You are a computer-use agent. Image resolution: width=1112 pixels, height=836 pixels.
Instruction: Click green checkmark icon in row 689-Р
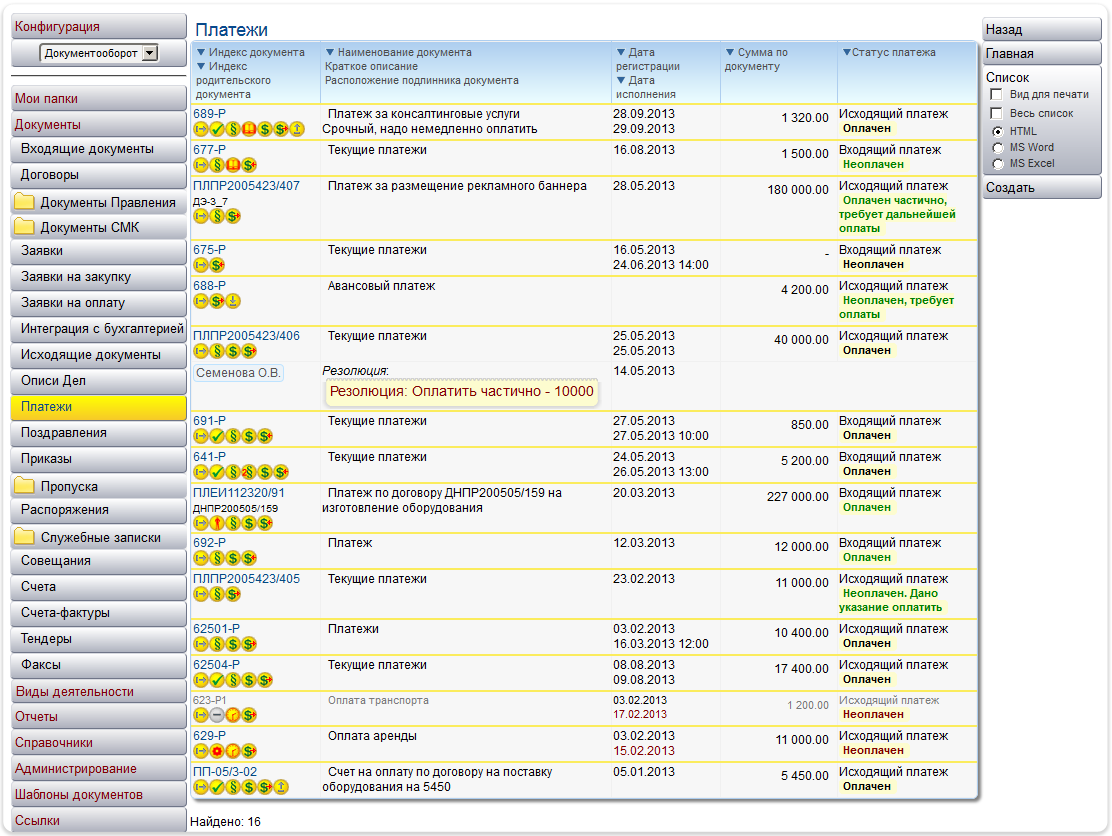[x=217, y=129]
